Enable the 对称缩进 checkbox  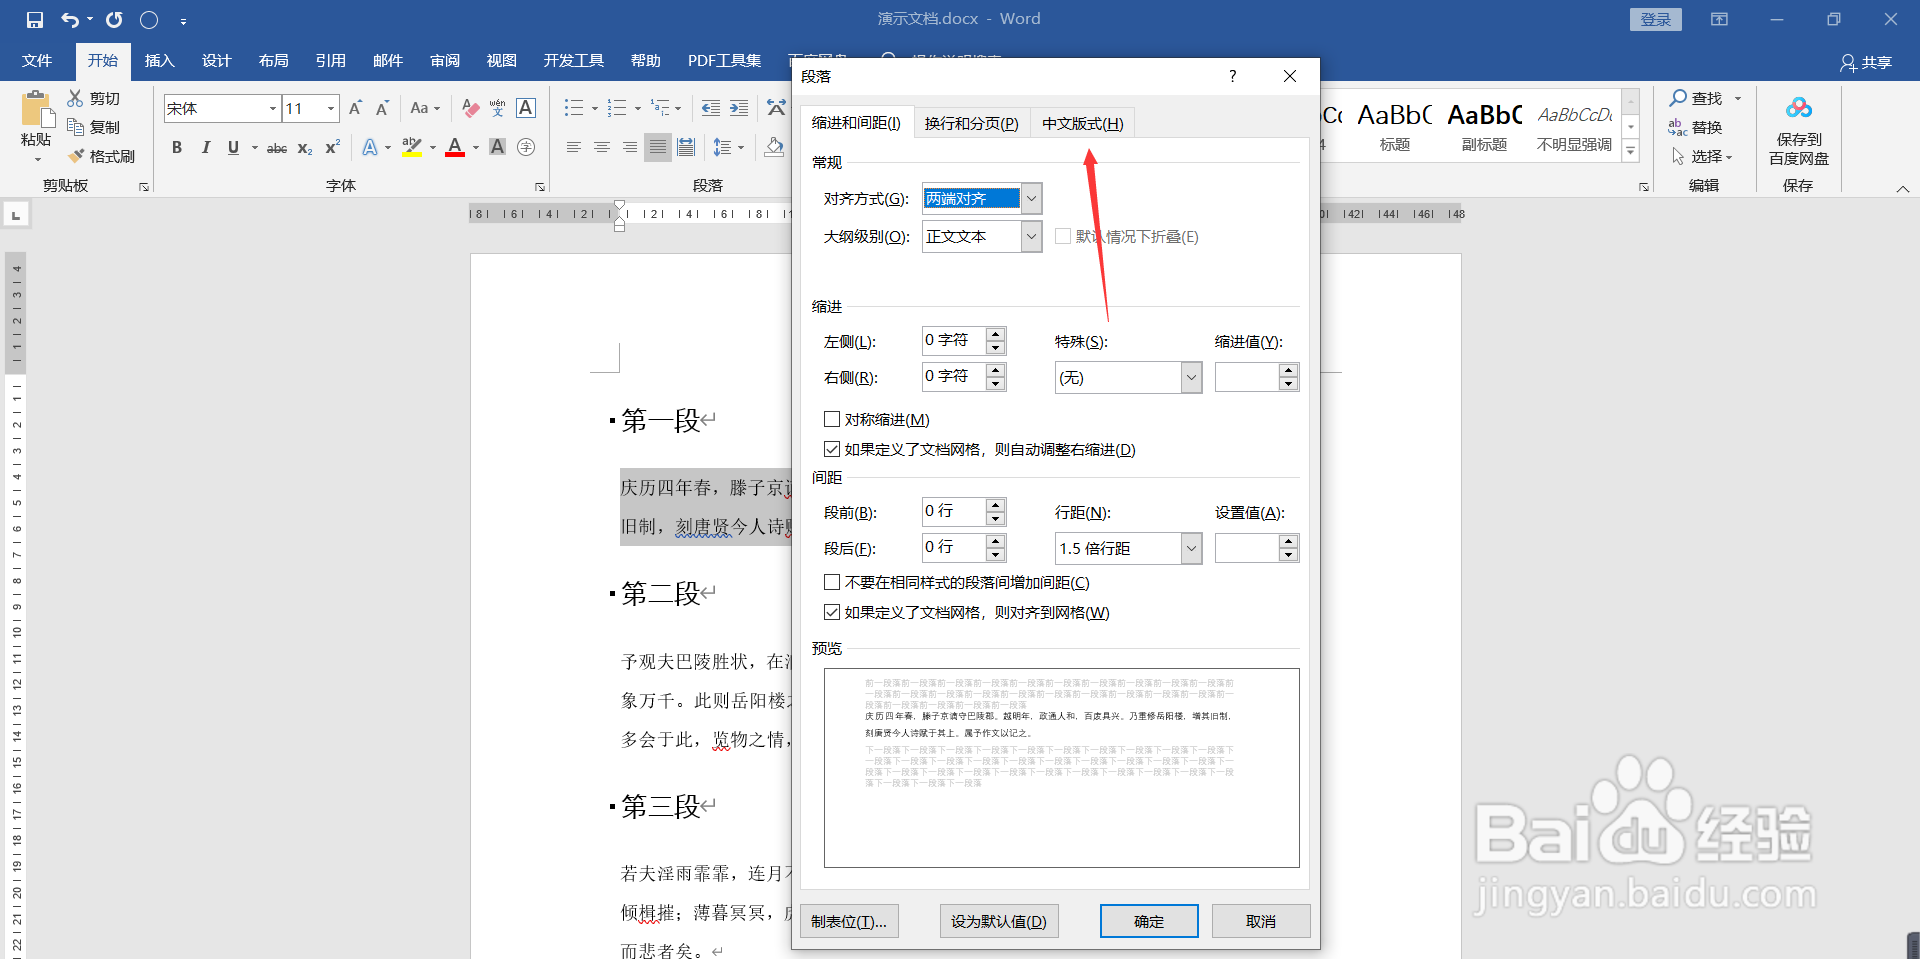[832, 419]
